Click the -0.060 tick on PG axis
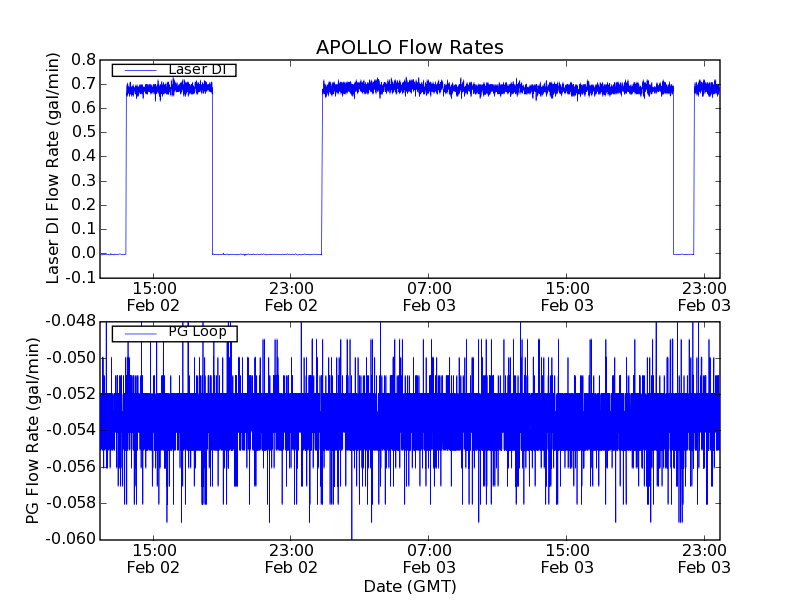 pos(71,539)
